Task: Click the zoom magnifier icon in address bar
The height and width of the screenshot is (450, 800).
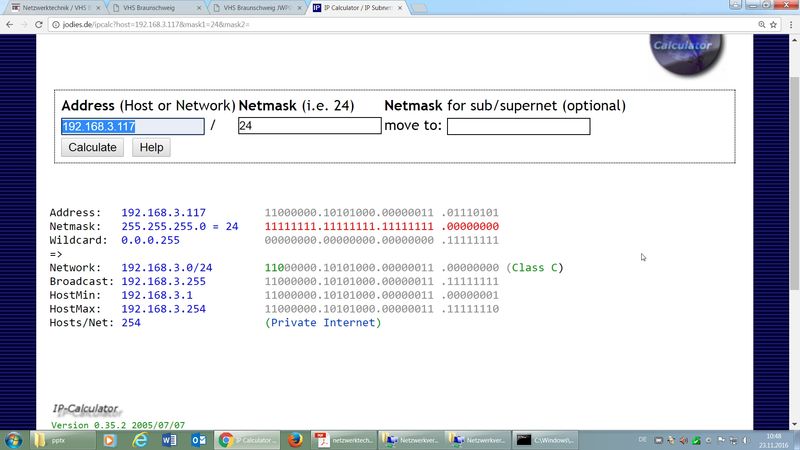Action: [x=762, y=24]
